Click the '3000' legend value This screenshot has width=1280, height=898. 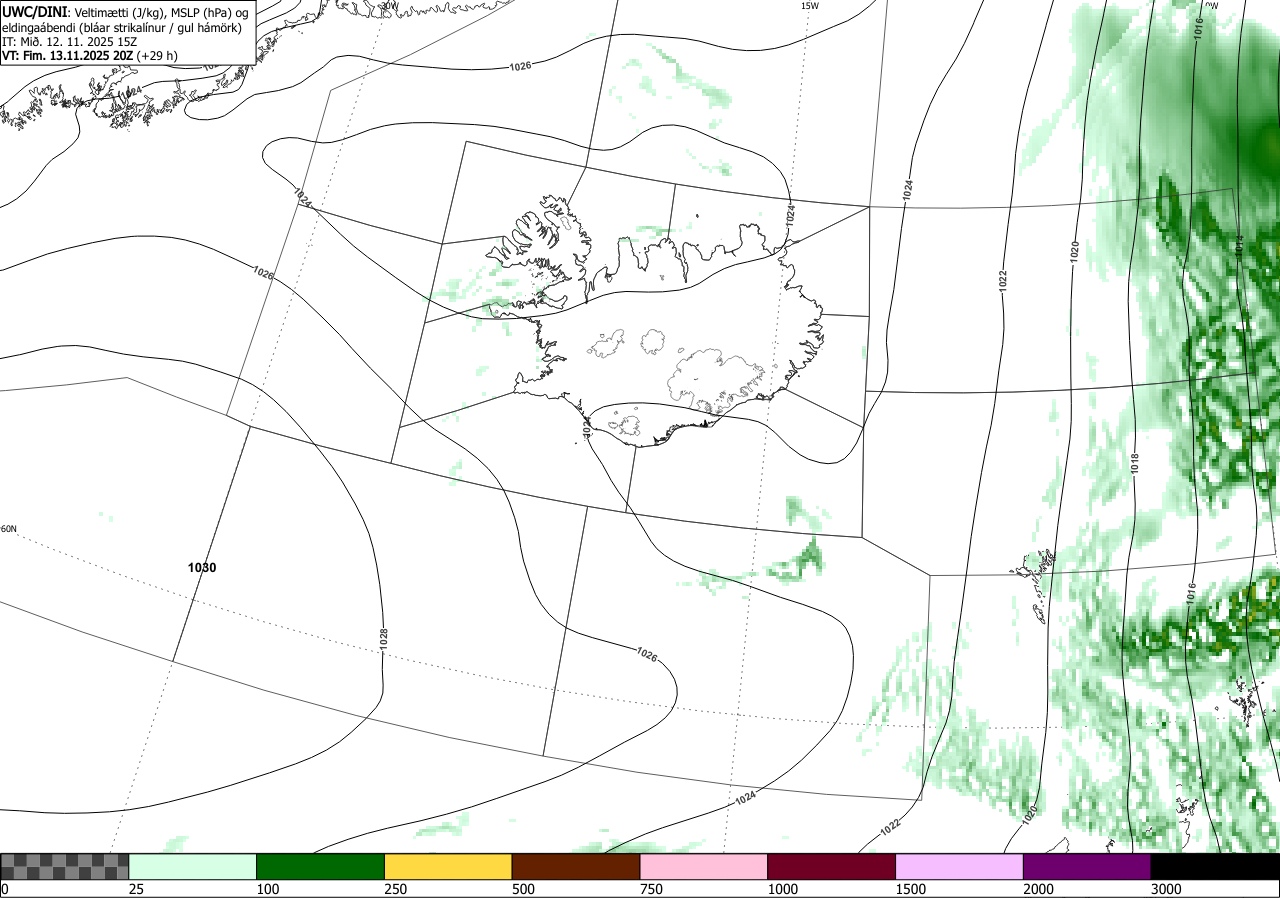[1167, 889]
